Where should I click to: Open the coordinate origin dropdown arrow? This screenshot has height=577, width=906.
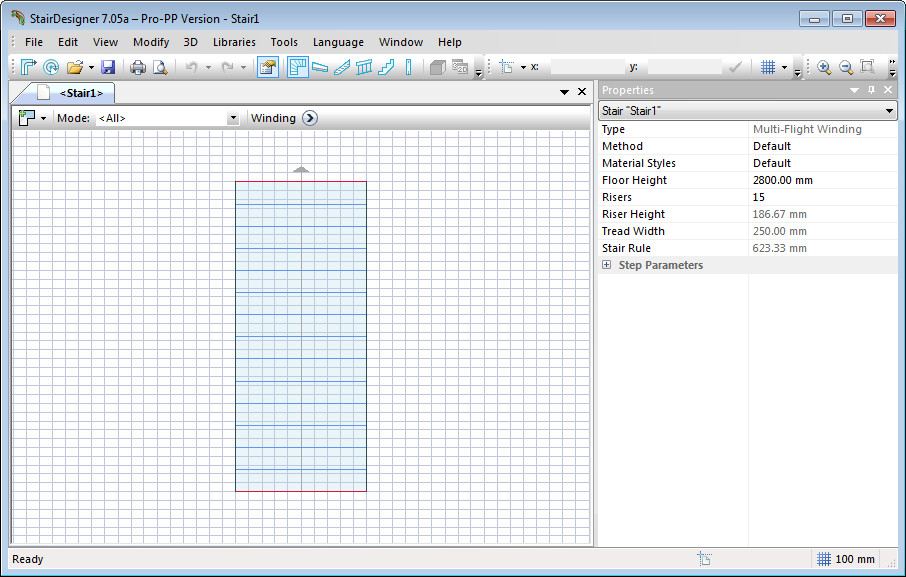pyautogui.click(x=523, y=68)
